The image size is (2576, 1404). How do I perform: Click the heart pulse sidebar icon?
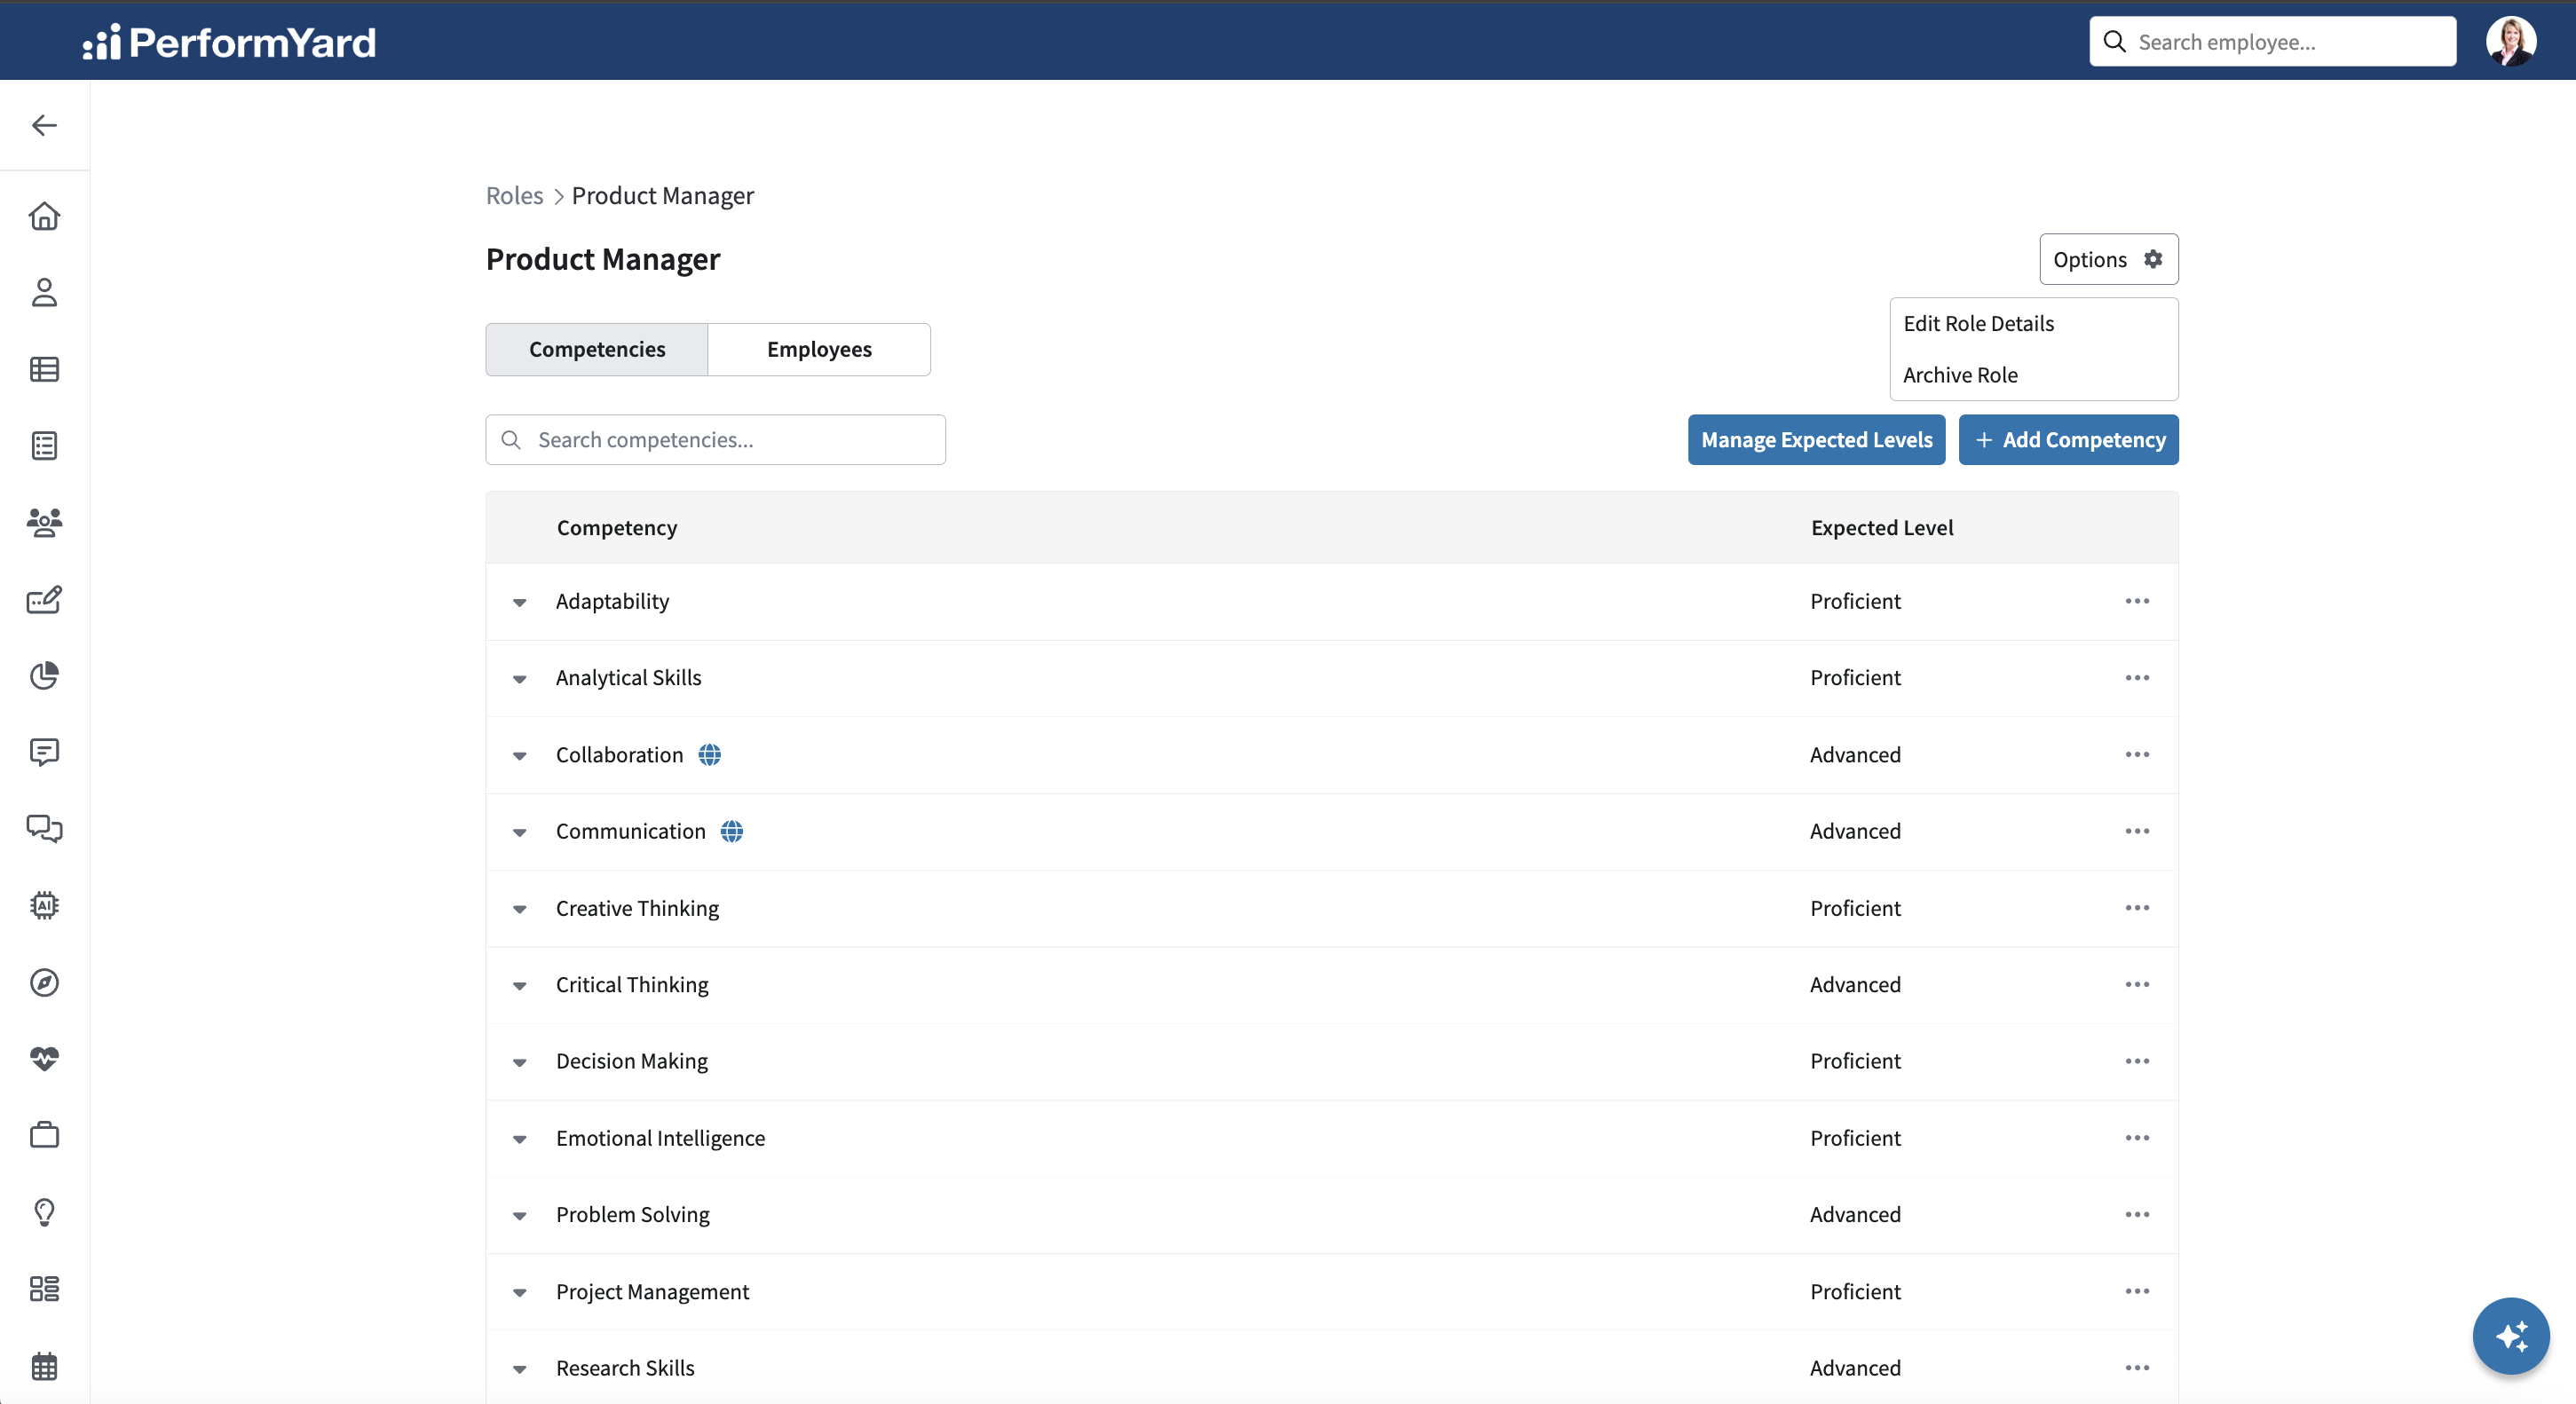[44, 1058]
